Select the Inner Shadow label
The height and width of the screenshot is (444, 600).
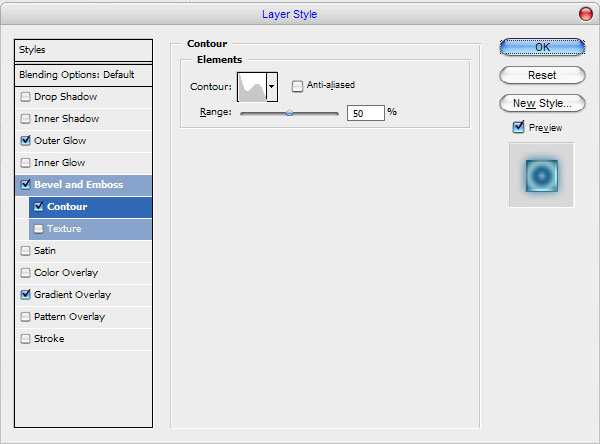67,119
